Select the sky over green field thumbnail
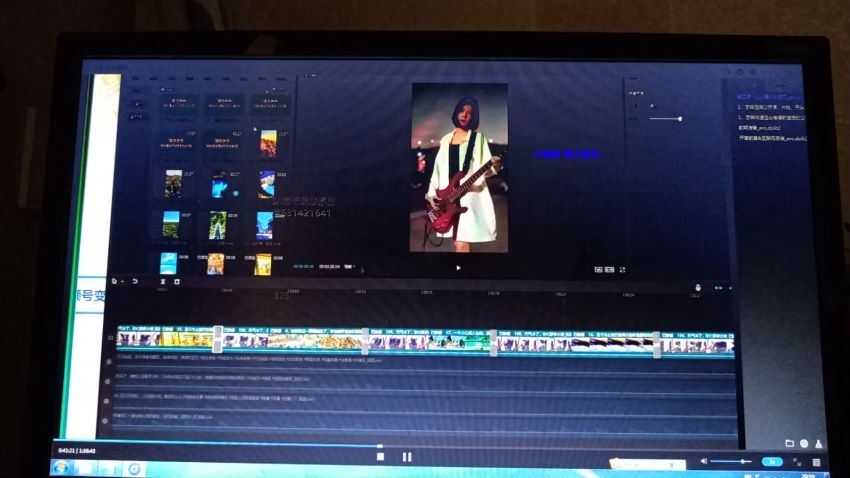Image resolution: width=850 pixels, height=478 pixels. tap(171, 224)
